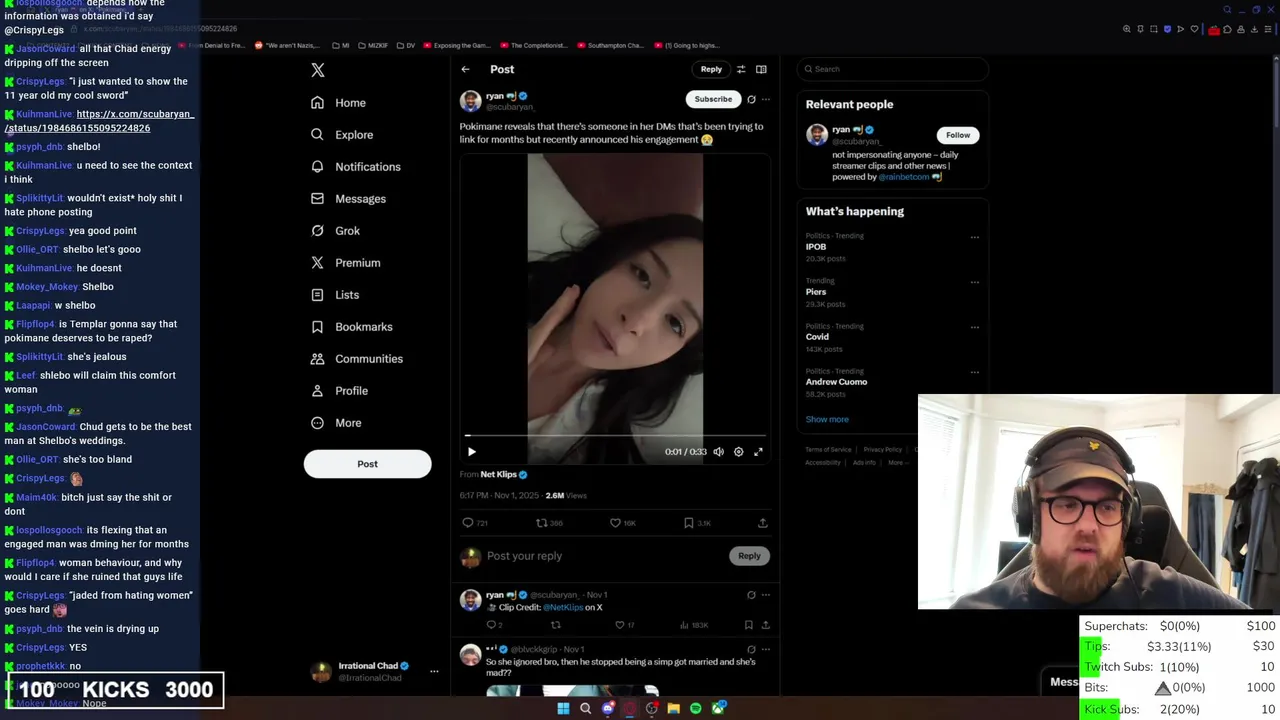Open the @rainbetcom link in ryan's bio
This screenshot has width=1280, height=720.
(904, 177)
